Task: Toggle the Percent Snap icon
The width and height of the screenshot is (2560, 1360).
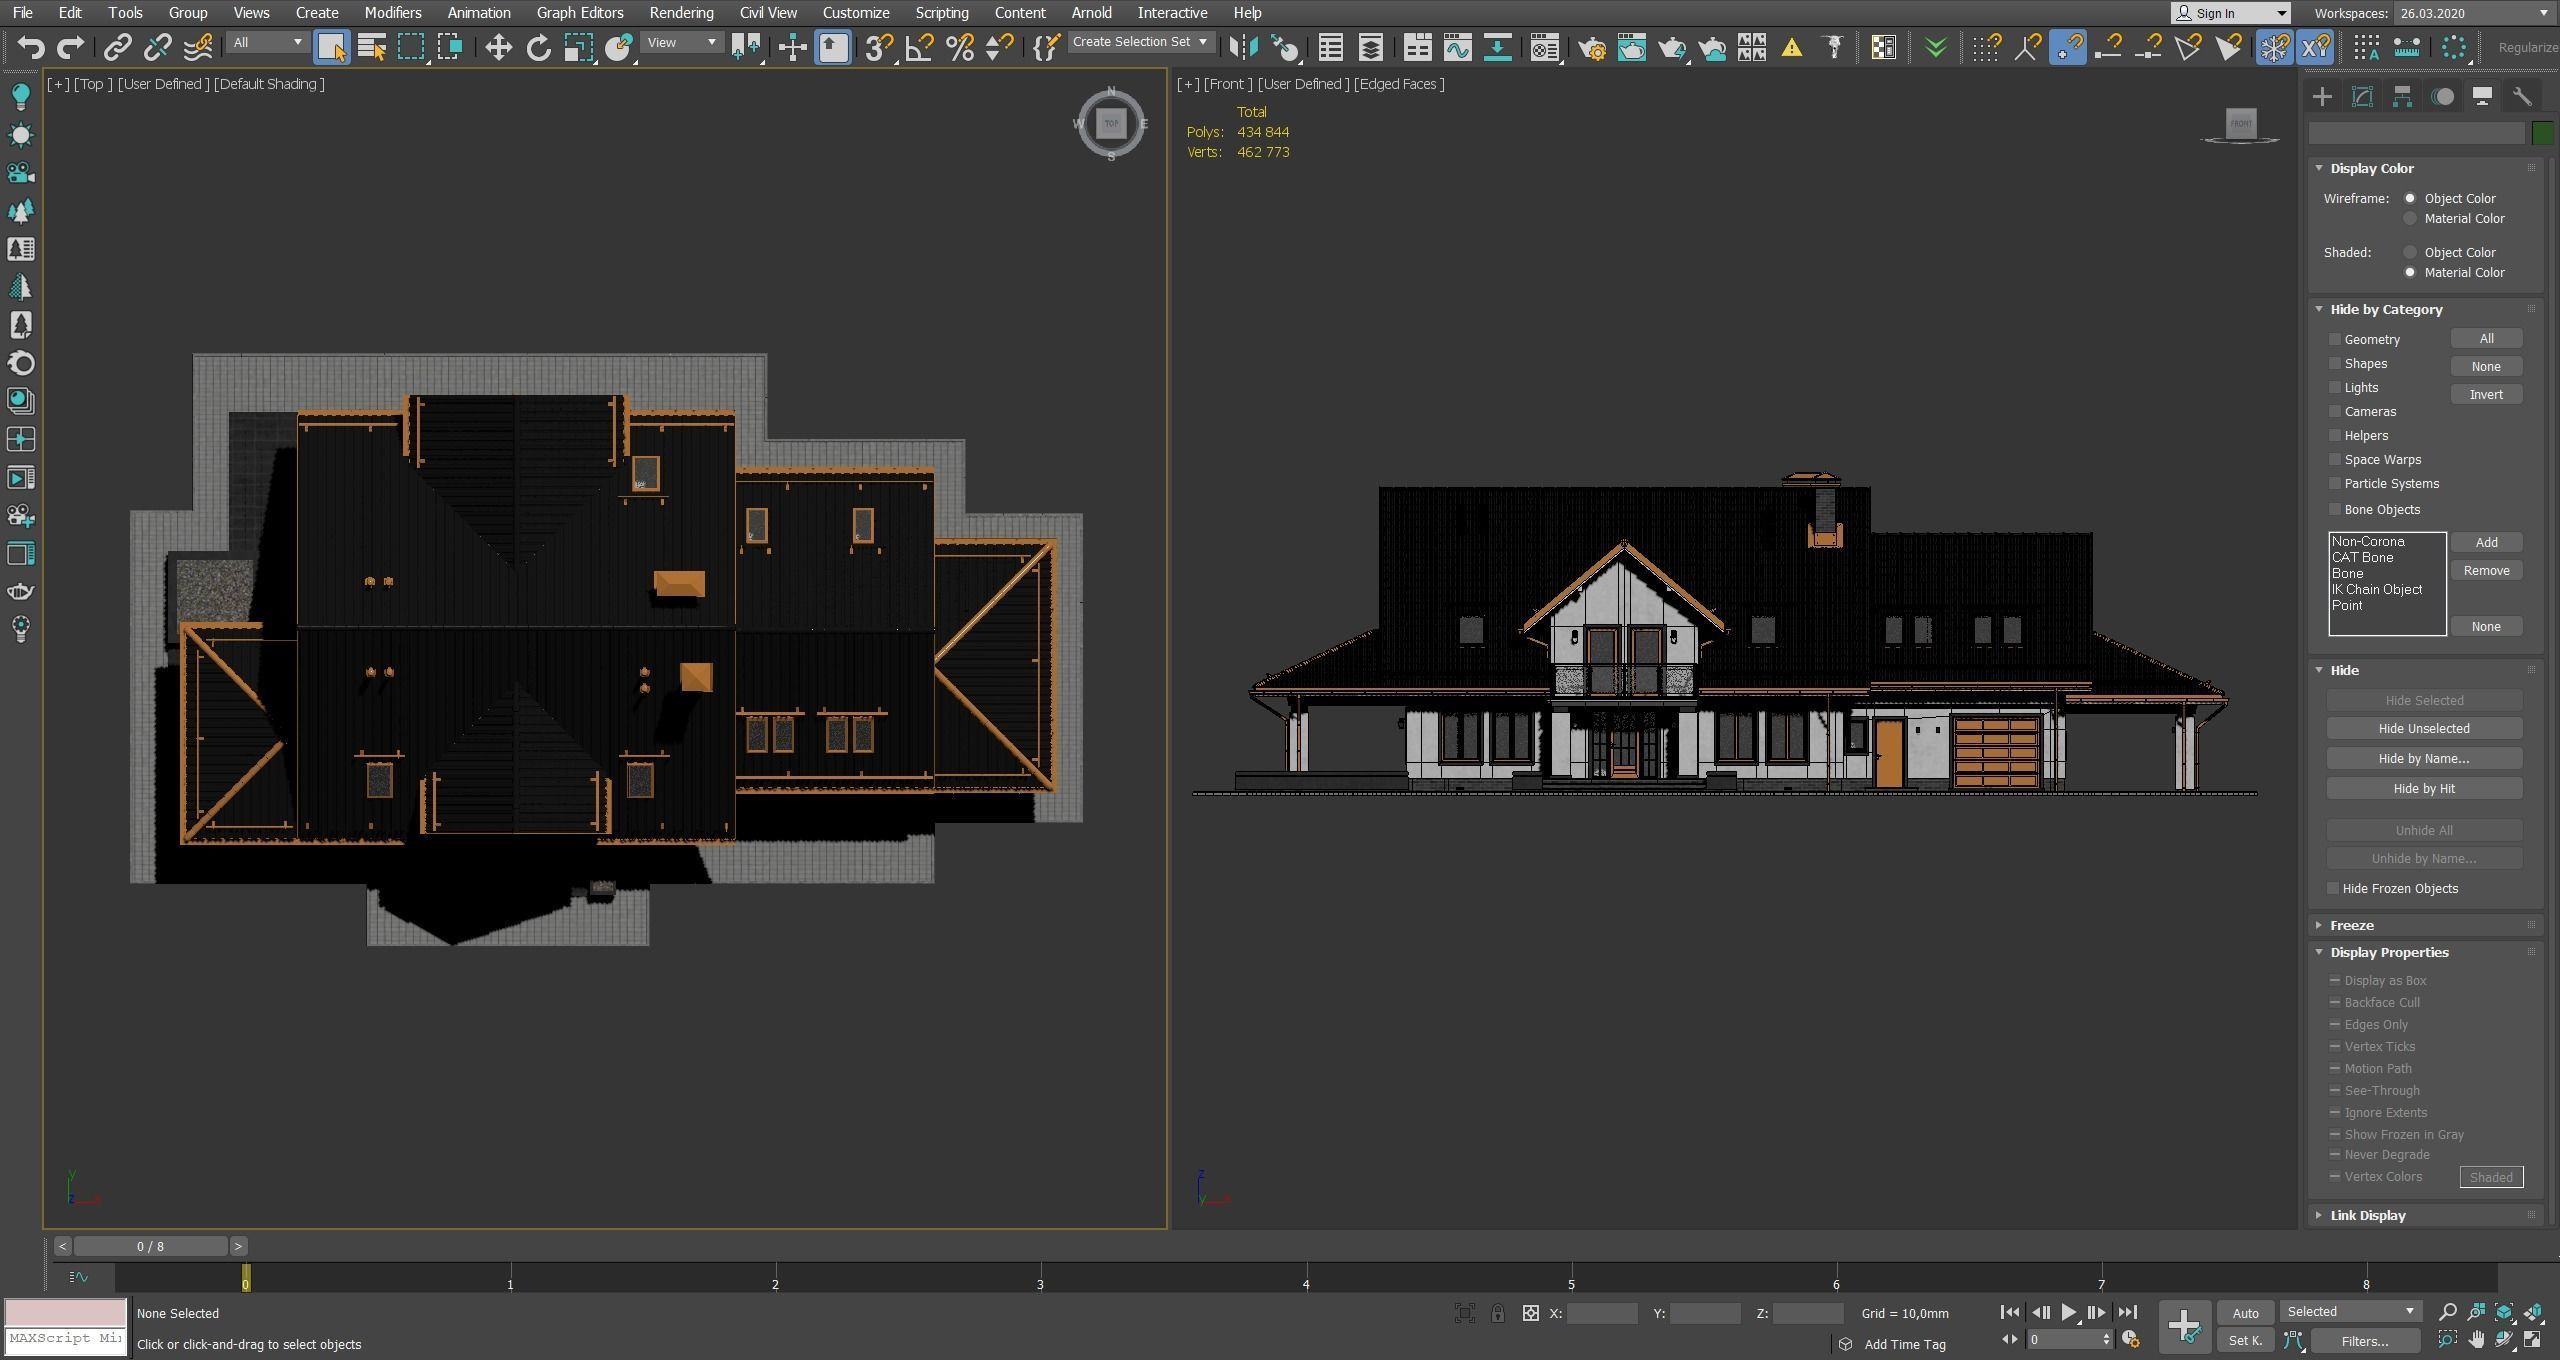Action: pyautogui.click(x=959, y=47)
